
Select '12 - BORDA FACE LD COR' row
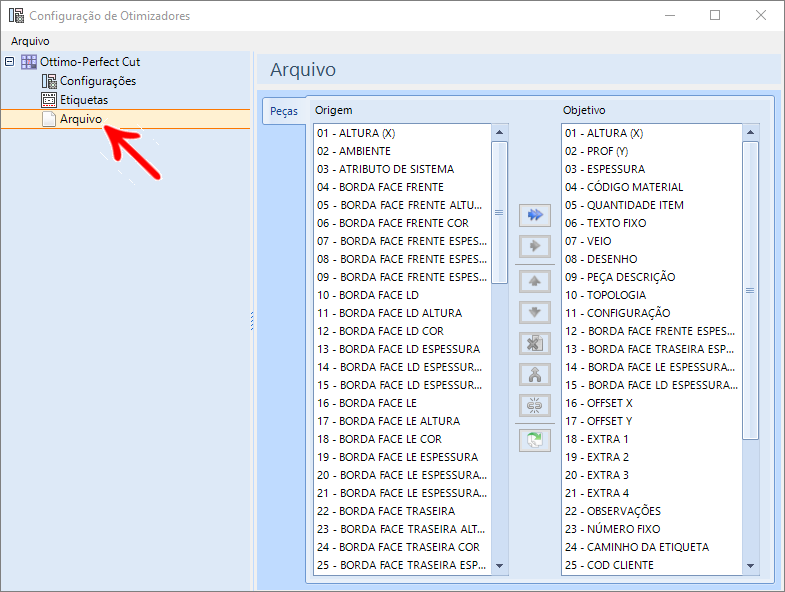[x=403, y=332]
